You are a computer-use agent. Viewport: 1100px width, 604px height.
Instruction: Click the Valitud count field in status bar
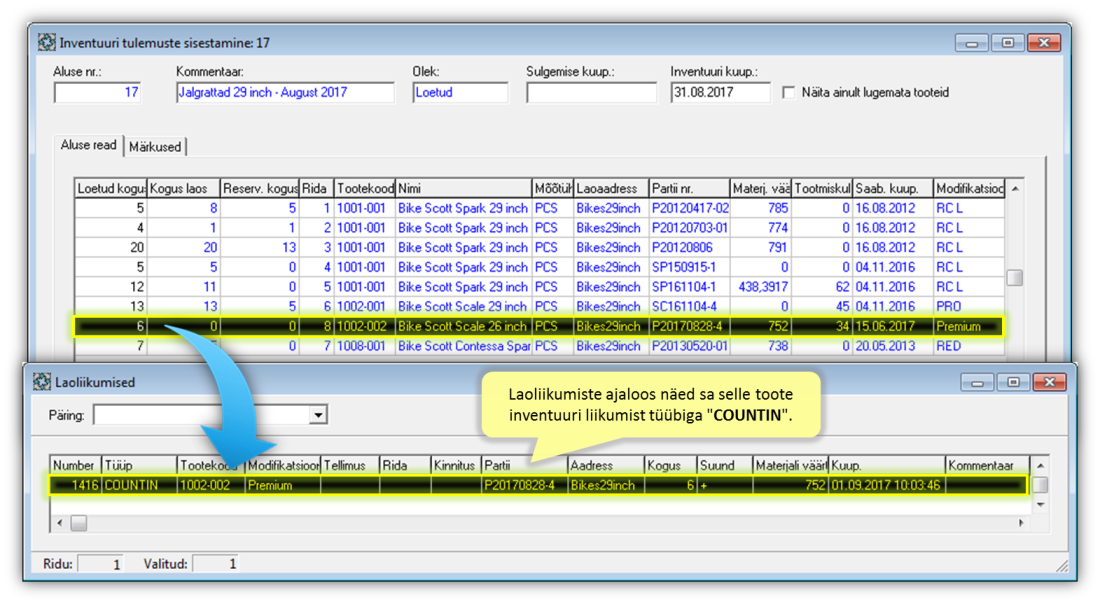coord(216,563)
